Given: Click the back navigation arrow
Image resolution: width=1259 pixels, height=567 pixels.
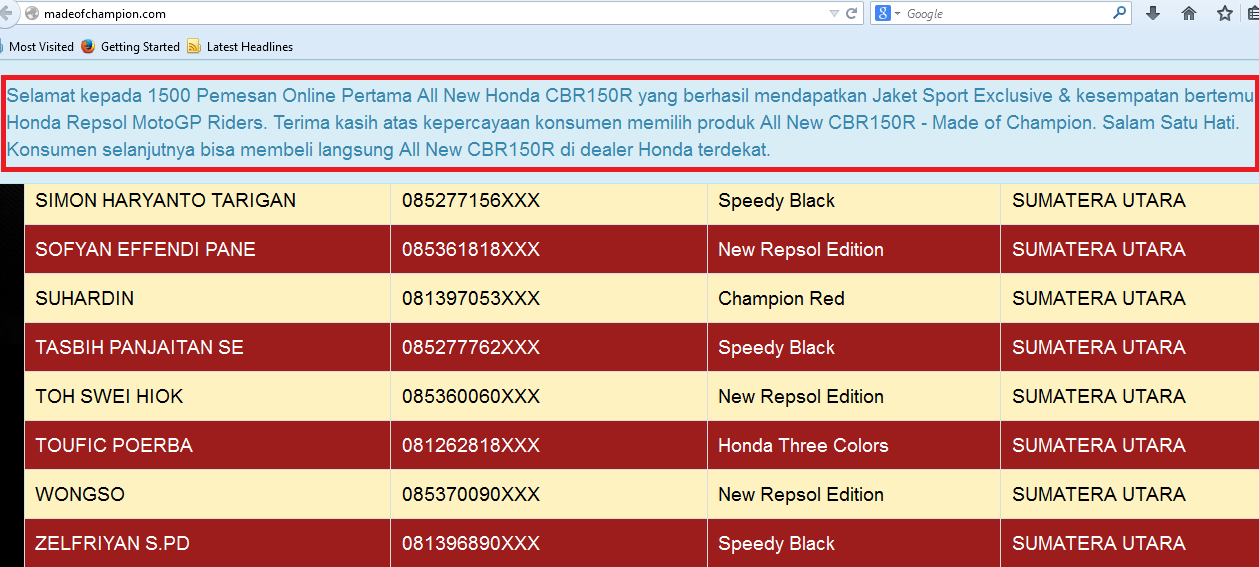Looking at the screenshot, I should pos(6,14).
